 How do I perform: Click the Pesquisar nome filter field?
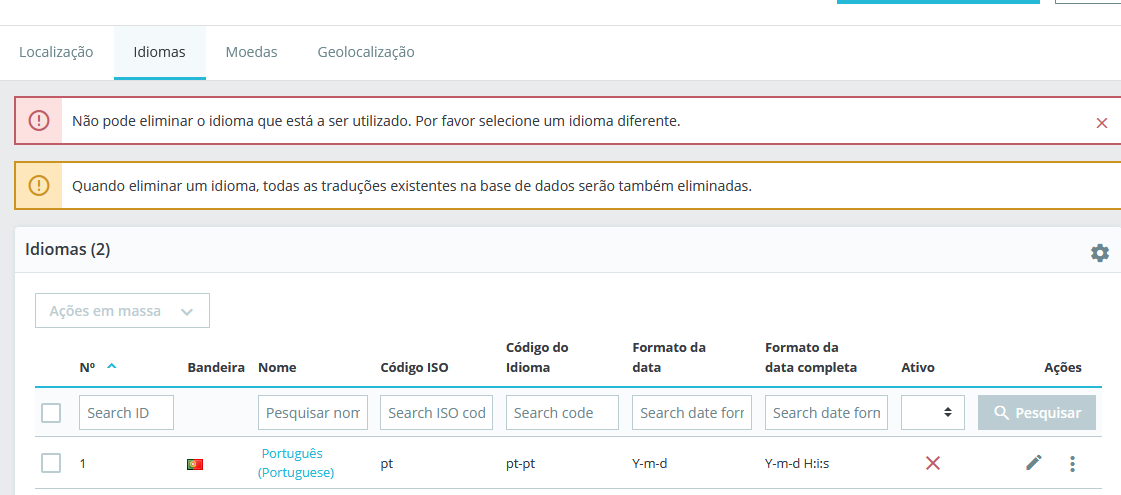(313, 413)
